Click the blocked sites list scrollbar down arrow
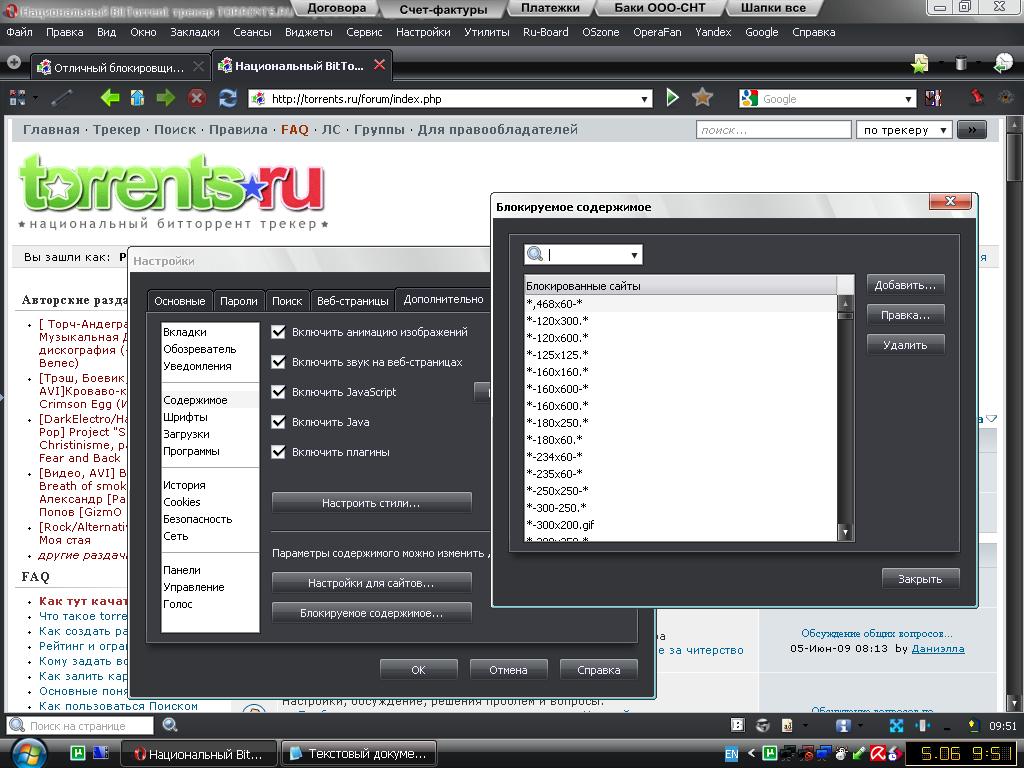This screenshot has height=768, width=1024. pos(845,532)
